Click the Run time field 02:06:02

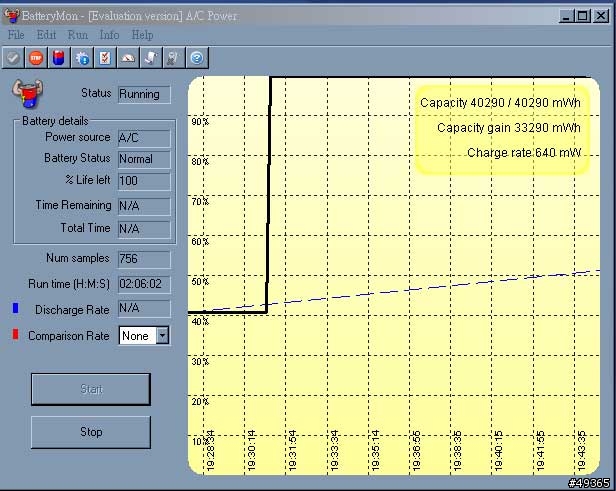pos(144,284)
